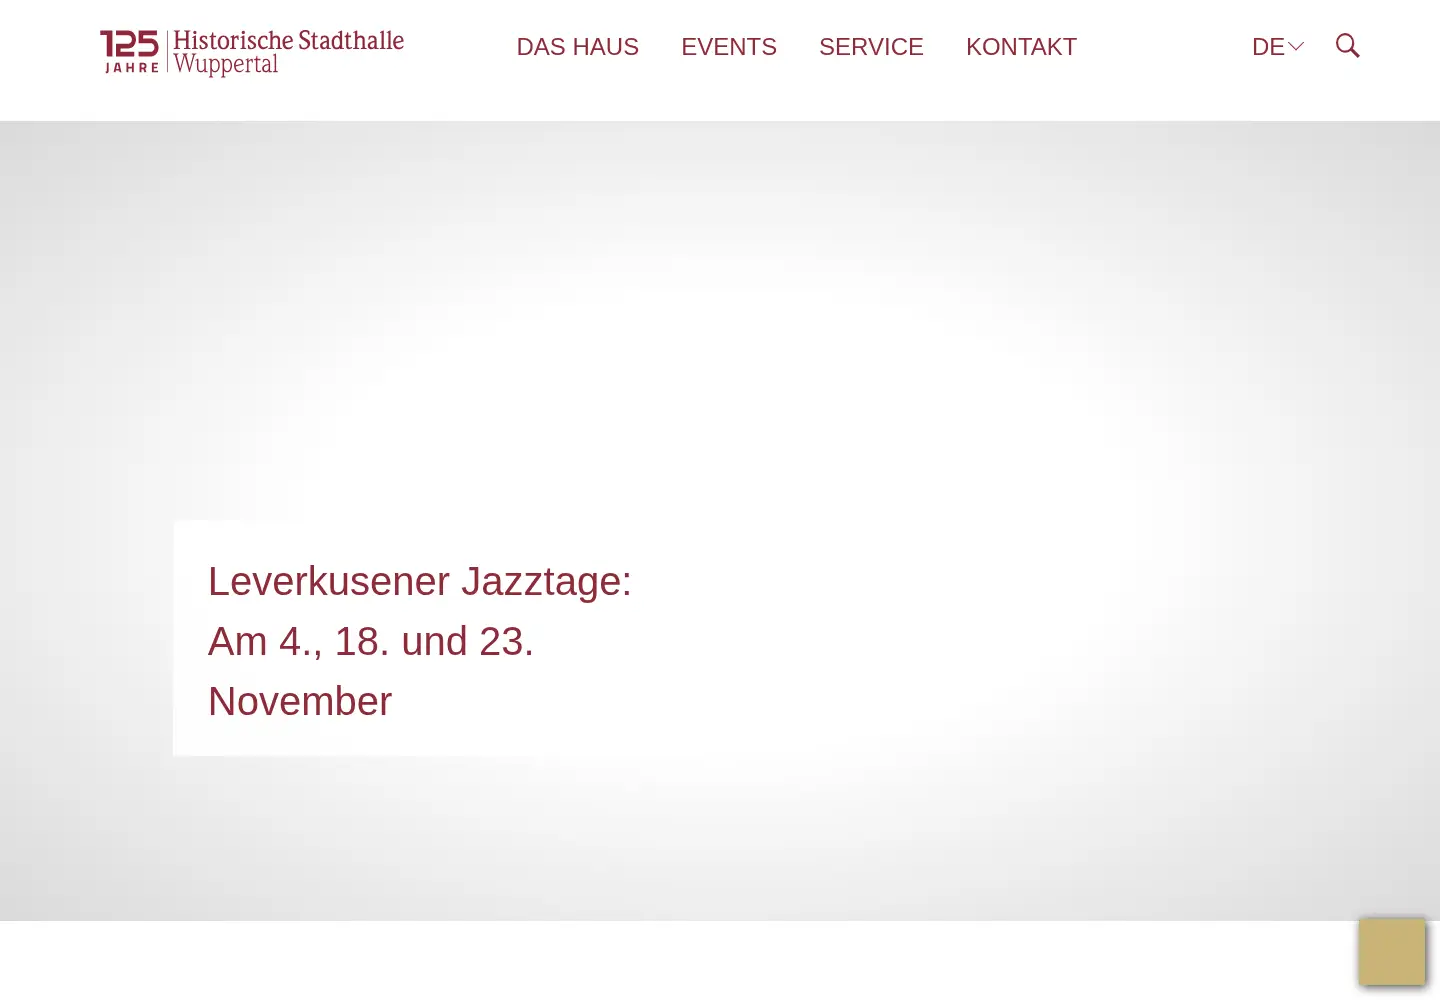Click the Historische Stadthalle Wuppertal logo
Image resolution: width=1440 pixels, height=1000 pixels.
[x=252, y=52]
